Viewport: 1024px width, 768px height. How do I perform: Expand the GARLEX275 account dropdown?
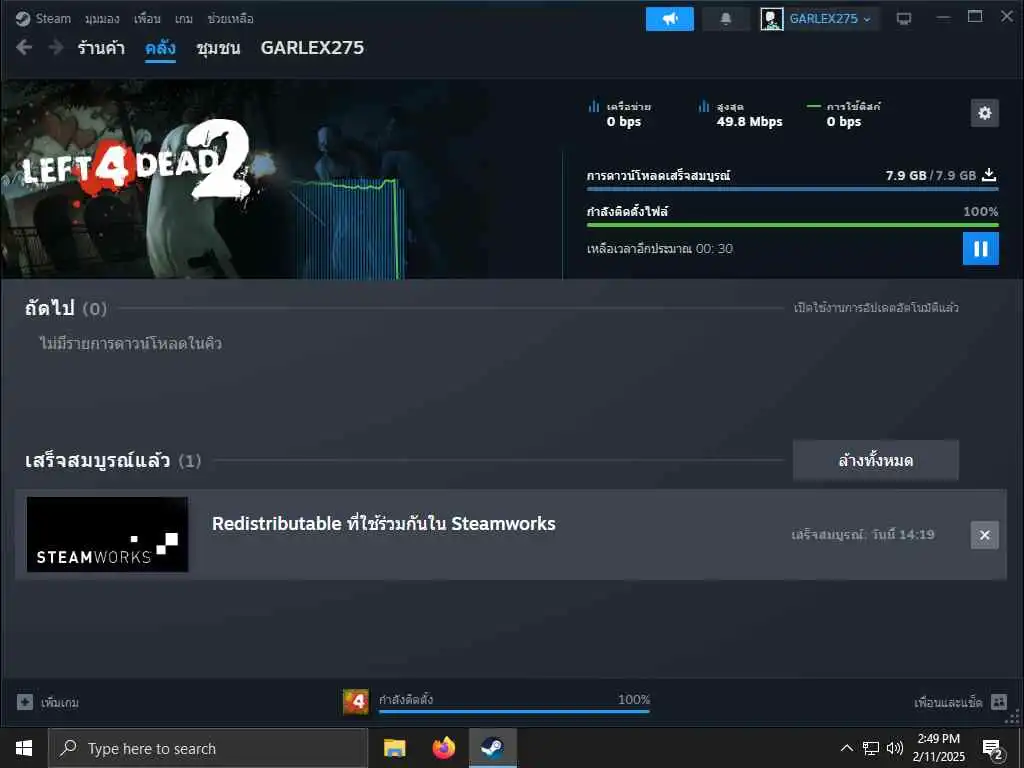pos(829,19)
